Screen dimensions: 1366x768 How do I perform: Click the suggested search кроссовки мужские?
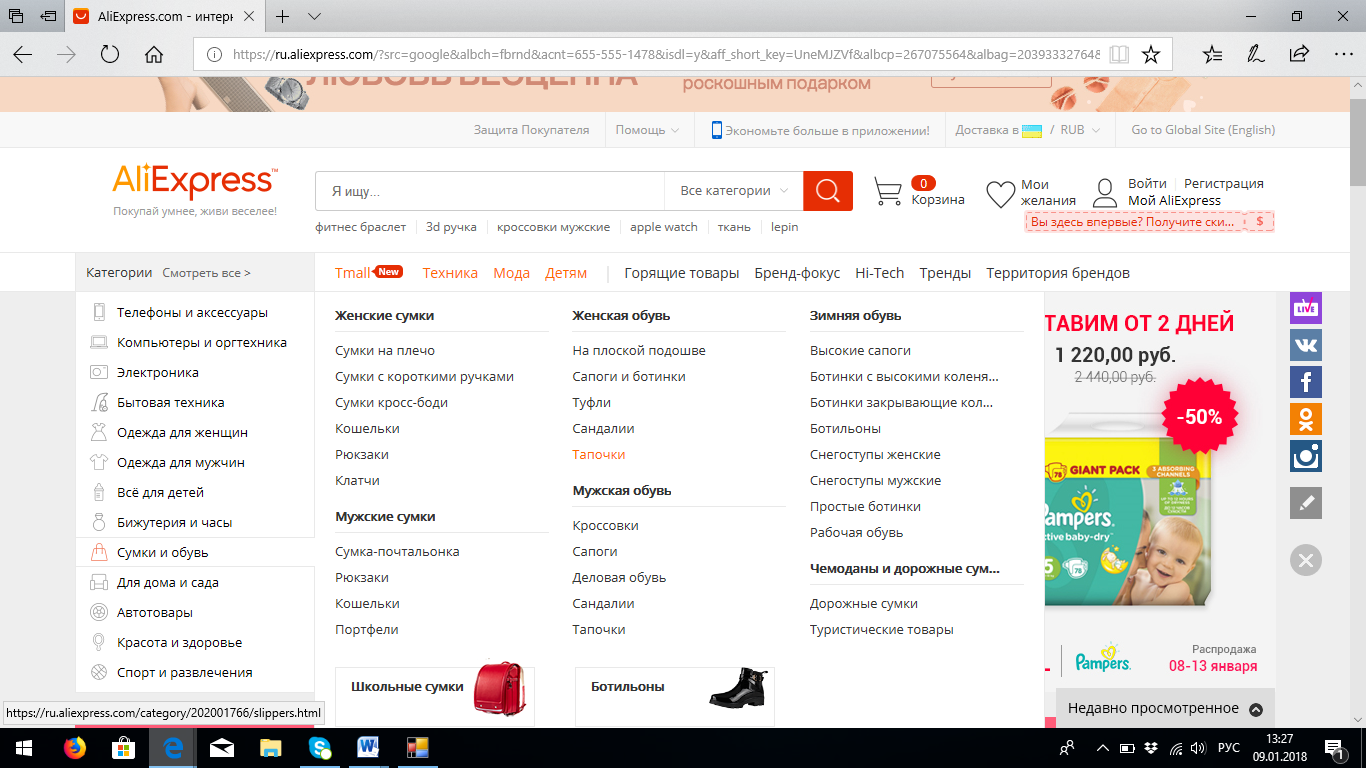[553, 227]
